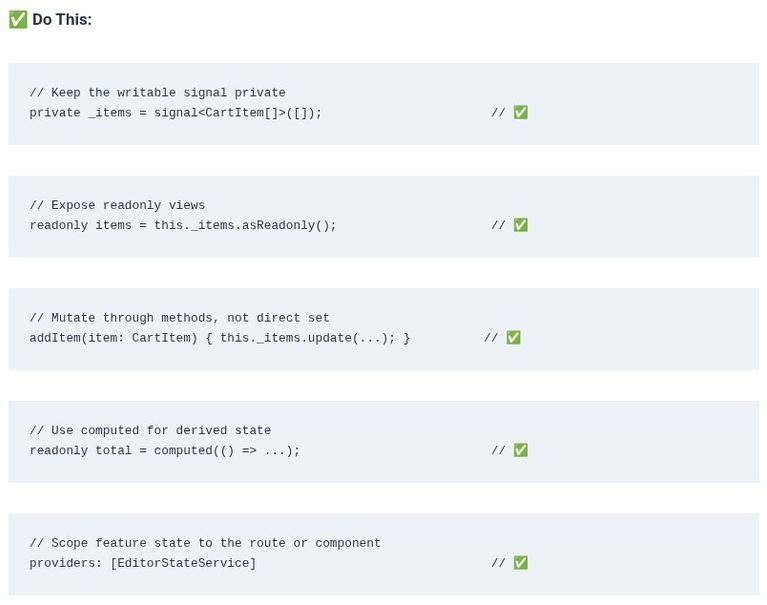The image size is (767, 605).
Task: Click the code 'readonly items = this._items.asReadonly();'
Action: (x=183, y=225)
